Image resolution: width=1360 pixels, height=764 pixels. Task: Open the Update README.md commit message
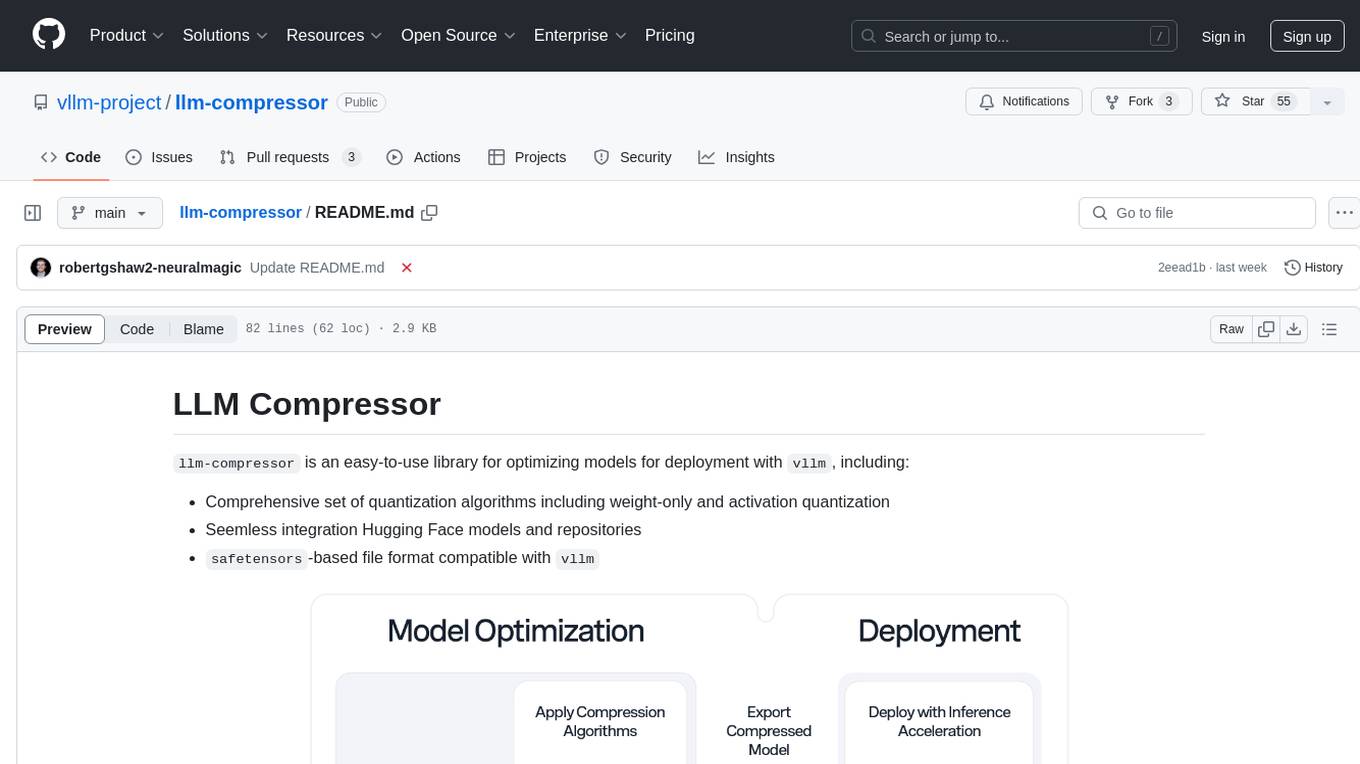point(317,268)
